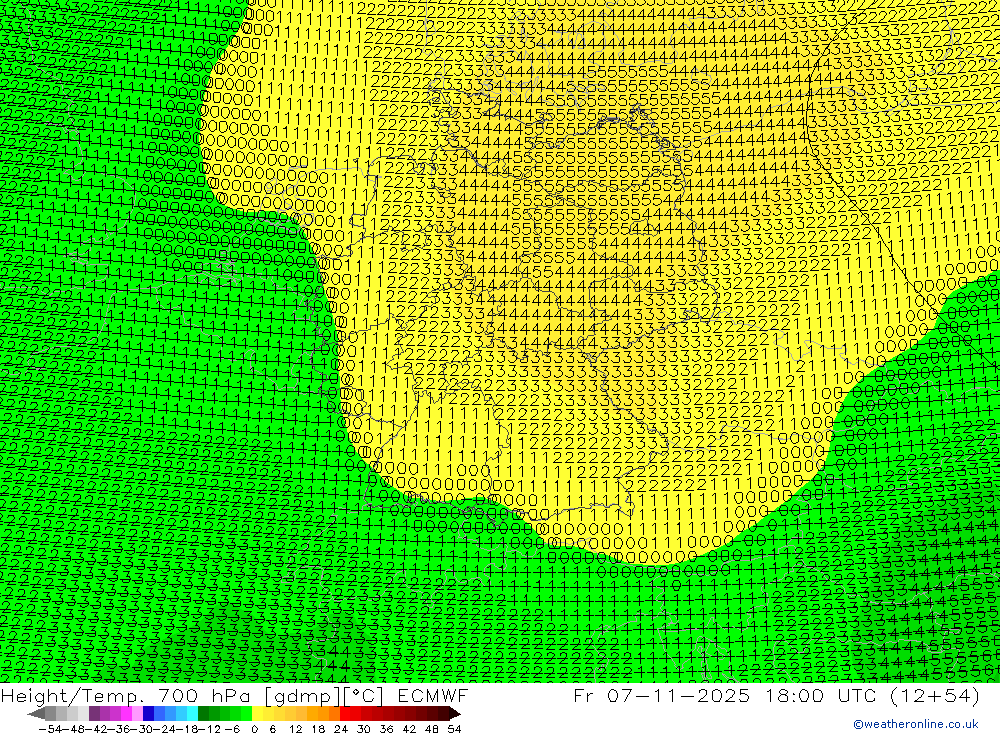Select the '-54' legend scale label
Image resolution: width=1000 pixels, height=733 pixels.
pos(50,729)
